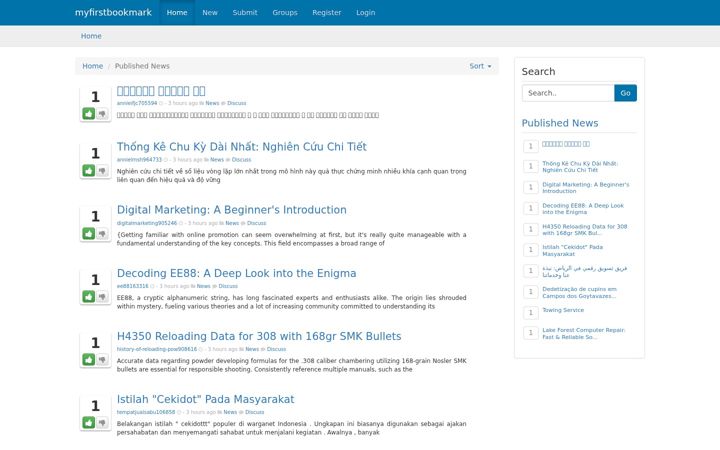Open sidebar link Towing Service
Screen dimensions: 720x450
pos(563,310)
